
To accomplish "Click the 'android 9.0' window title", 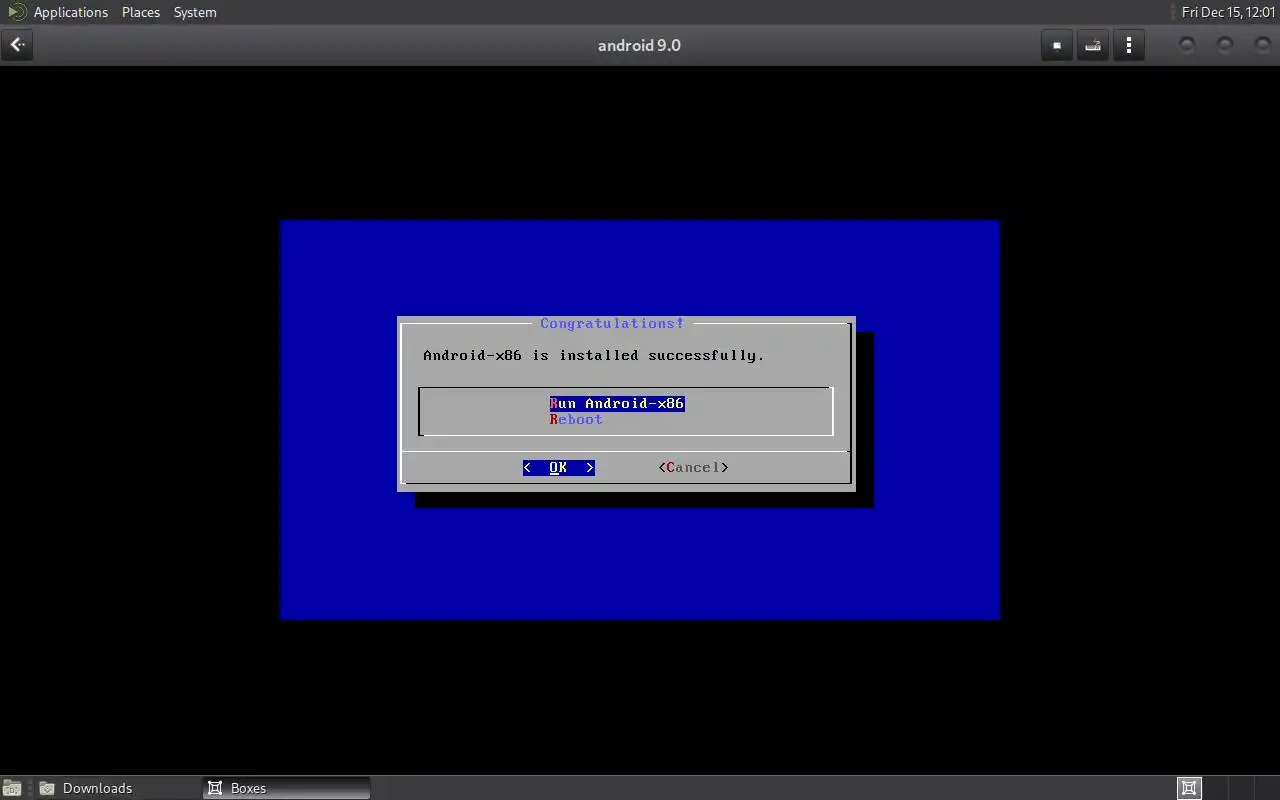I will click(x=639, y=45).
